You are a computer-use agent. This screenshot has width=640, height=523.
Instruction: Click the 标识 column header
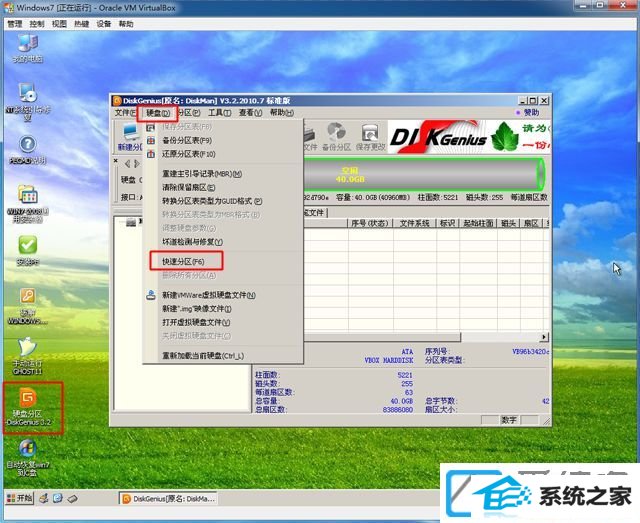447,223
